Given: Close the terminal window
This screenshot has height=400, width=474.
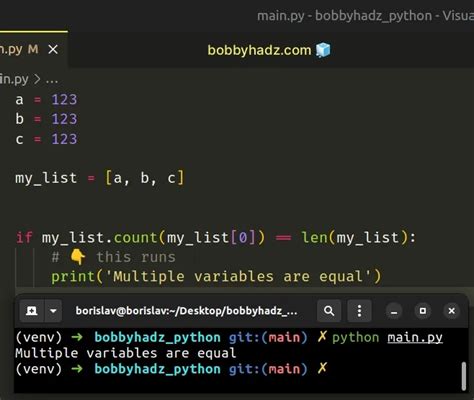Looking at the screenshot, I should (452, 311).
